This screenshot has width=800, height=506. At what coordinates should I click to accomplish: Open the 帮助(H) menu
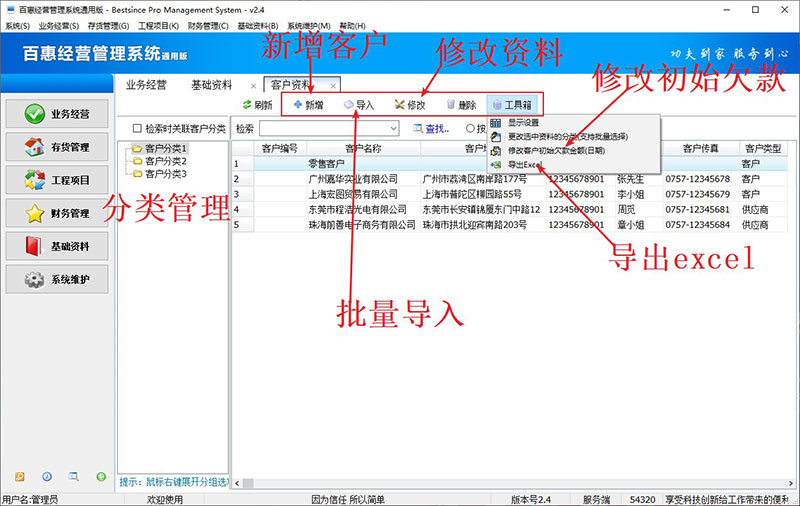[352, 26]
